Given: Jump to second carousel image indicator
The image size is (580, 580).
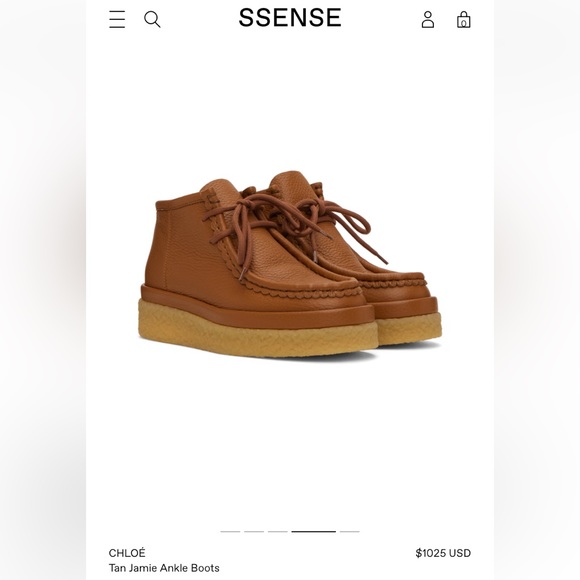Looking at the screenshot, I should tap(254, 532).
